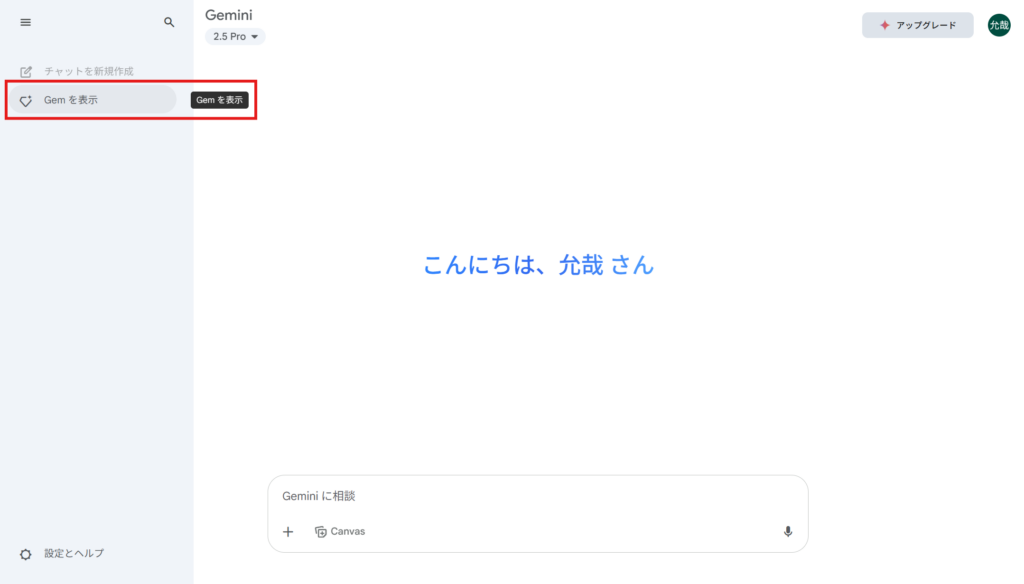Click the Gemini に相談 input field

pos(537,496)
